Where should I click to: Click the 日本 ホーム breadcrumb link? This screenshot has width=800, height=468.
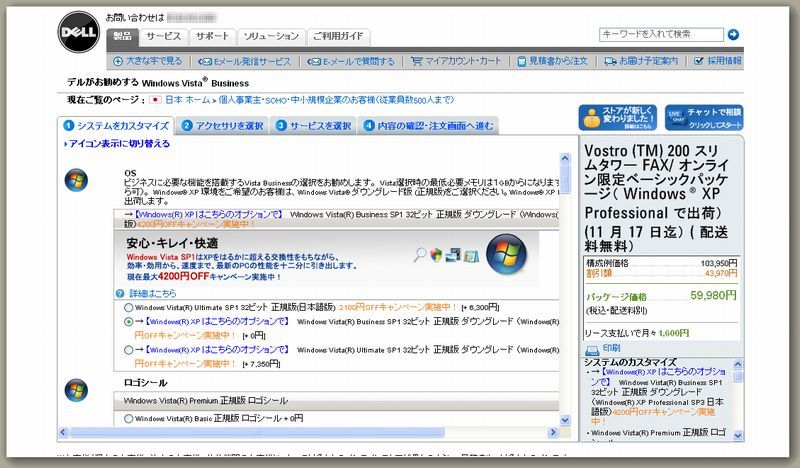(x=187, y=100)
